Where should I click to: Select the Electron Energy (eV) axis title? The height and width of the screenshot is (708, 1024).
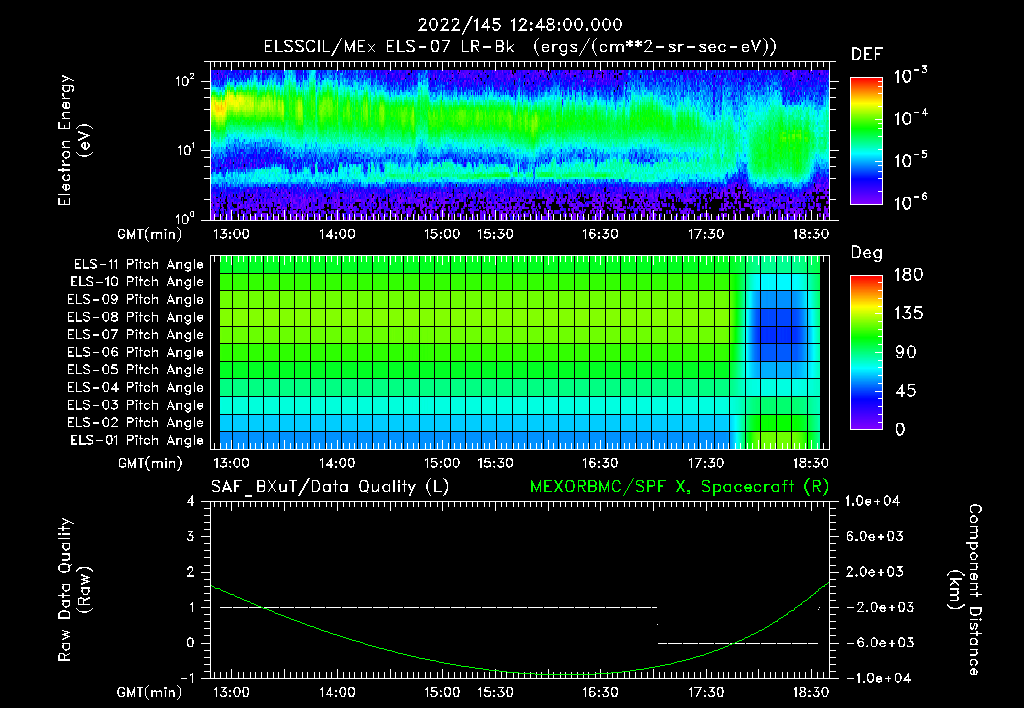point(74,140)
